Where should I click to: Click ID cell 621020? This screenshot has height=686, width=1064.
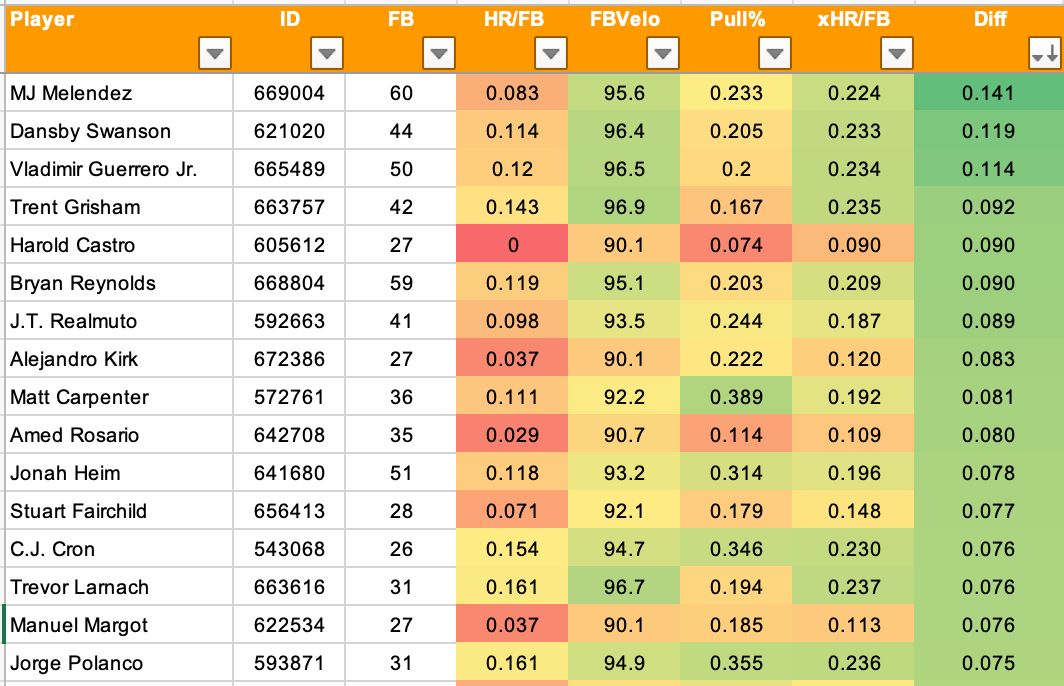(289, 130)
